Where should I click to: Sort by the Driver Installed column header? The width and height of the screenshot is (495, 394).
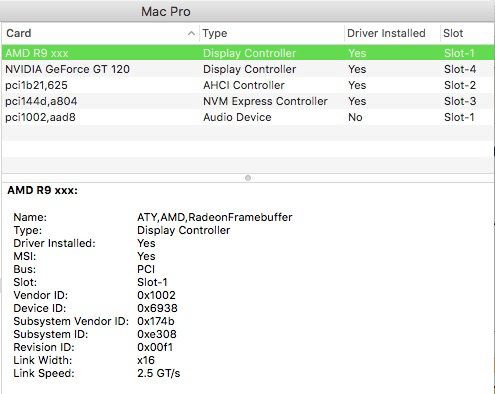[x=392, y=33]
